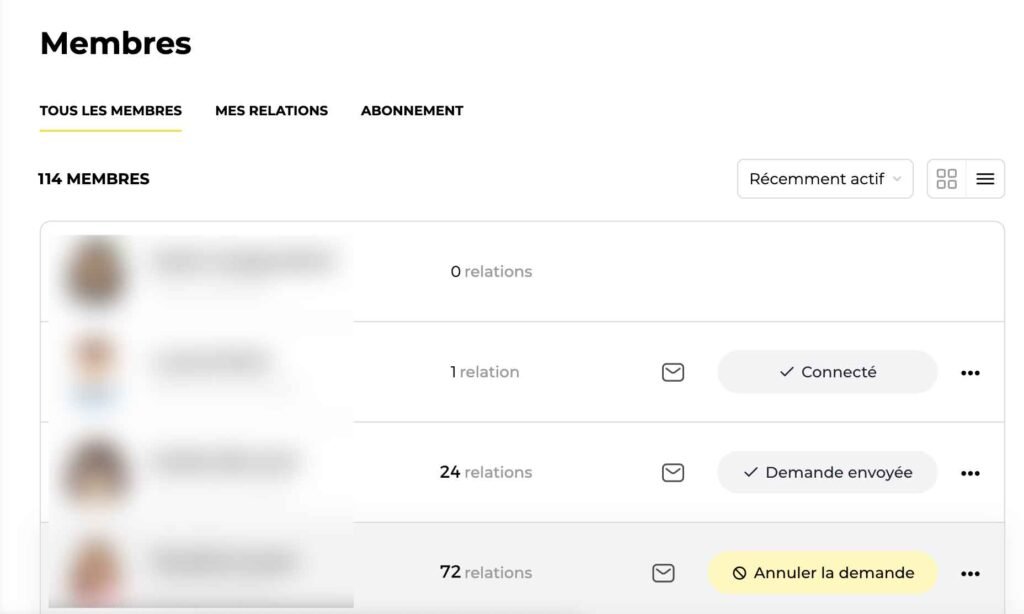The image size is (1024, 614).
Task: Open the Récemment actif sort dropdown
Action: (824, 179)
